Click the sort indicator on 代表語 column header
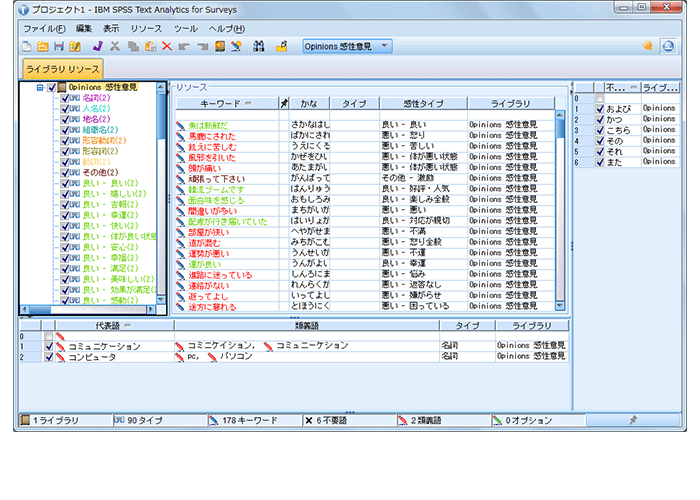This screenshot has width=700, height=500. coord(128,325)
